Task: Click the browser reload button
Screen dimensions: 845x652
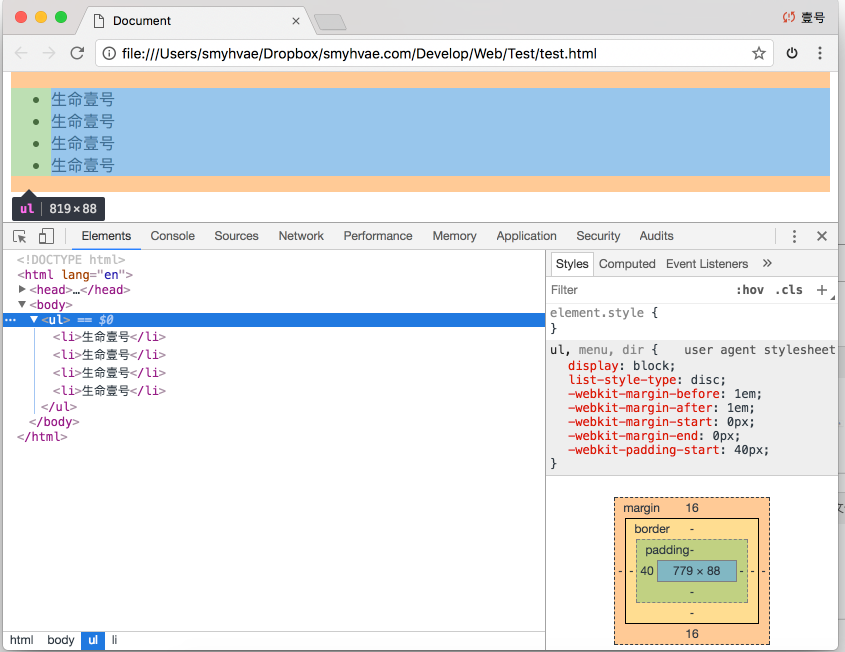Action: (77, 53)
